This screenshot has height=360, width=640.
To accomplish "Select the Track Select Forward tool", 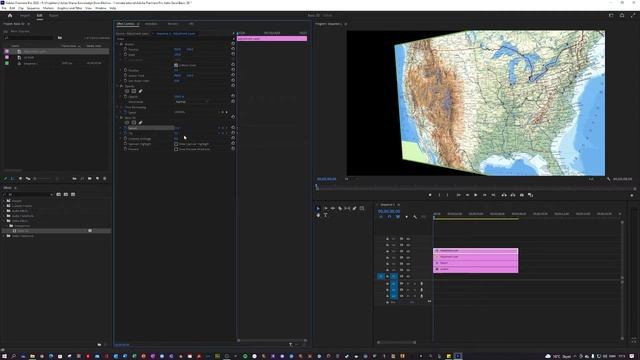I will tap(325, 209).
